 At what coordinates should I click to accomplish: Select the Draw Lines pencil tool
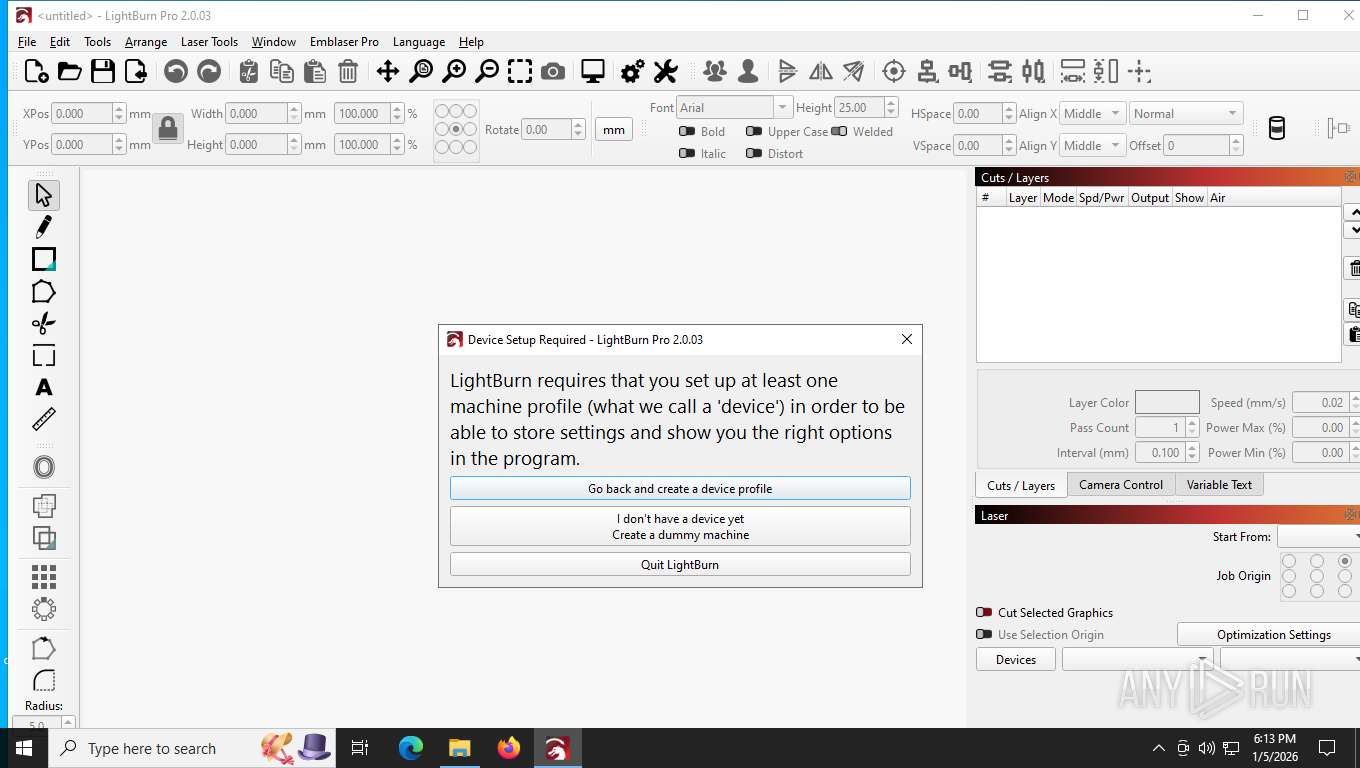point(43,227)
